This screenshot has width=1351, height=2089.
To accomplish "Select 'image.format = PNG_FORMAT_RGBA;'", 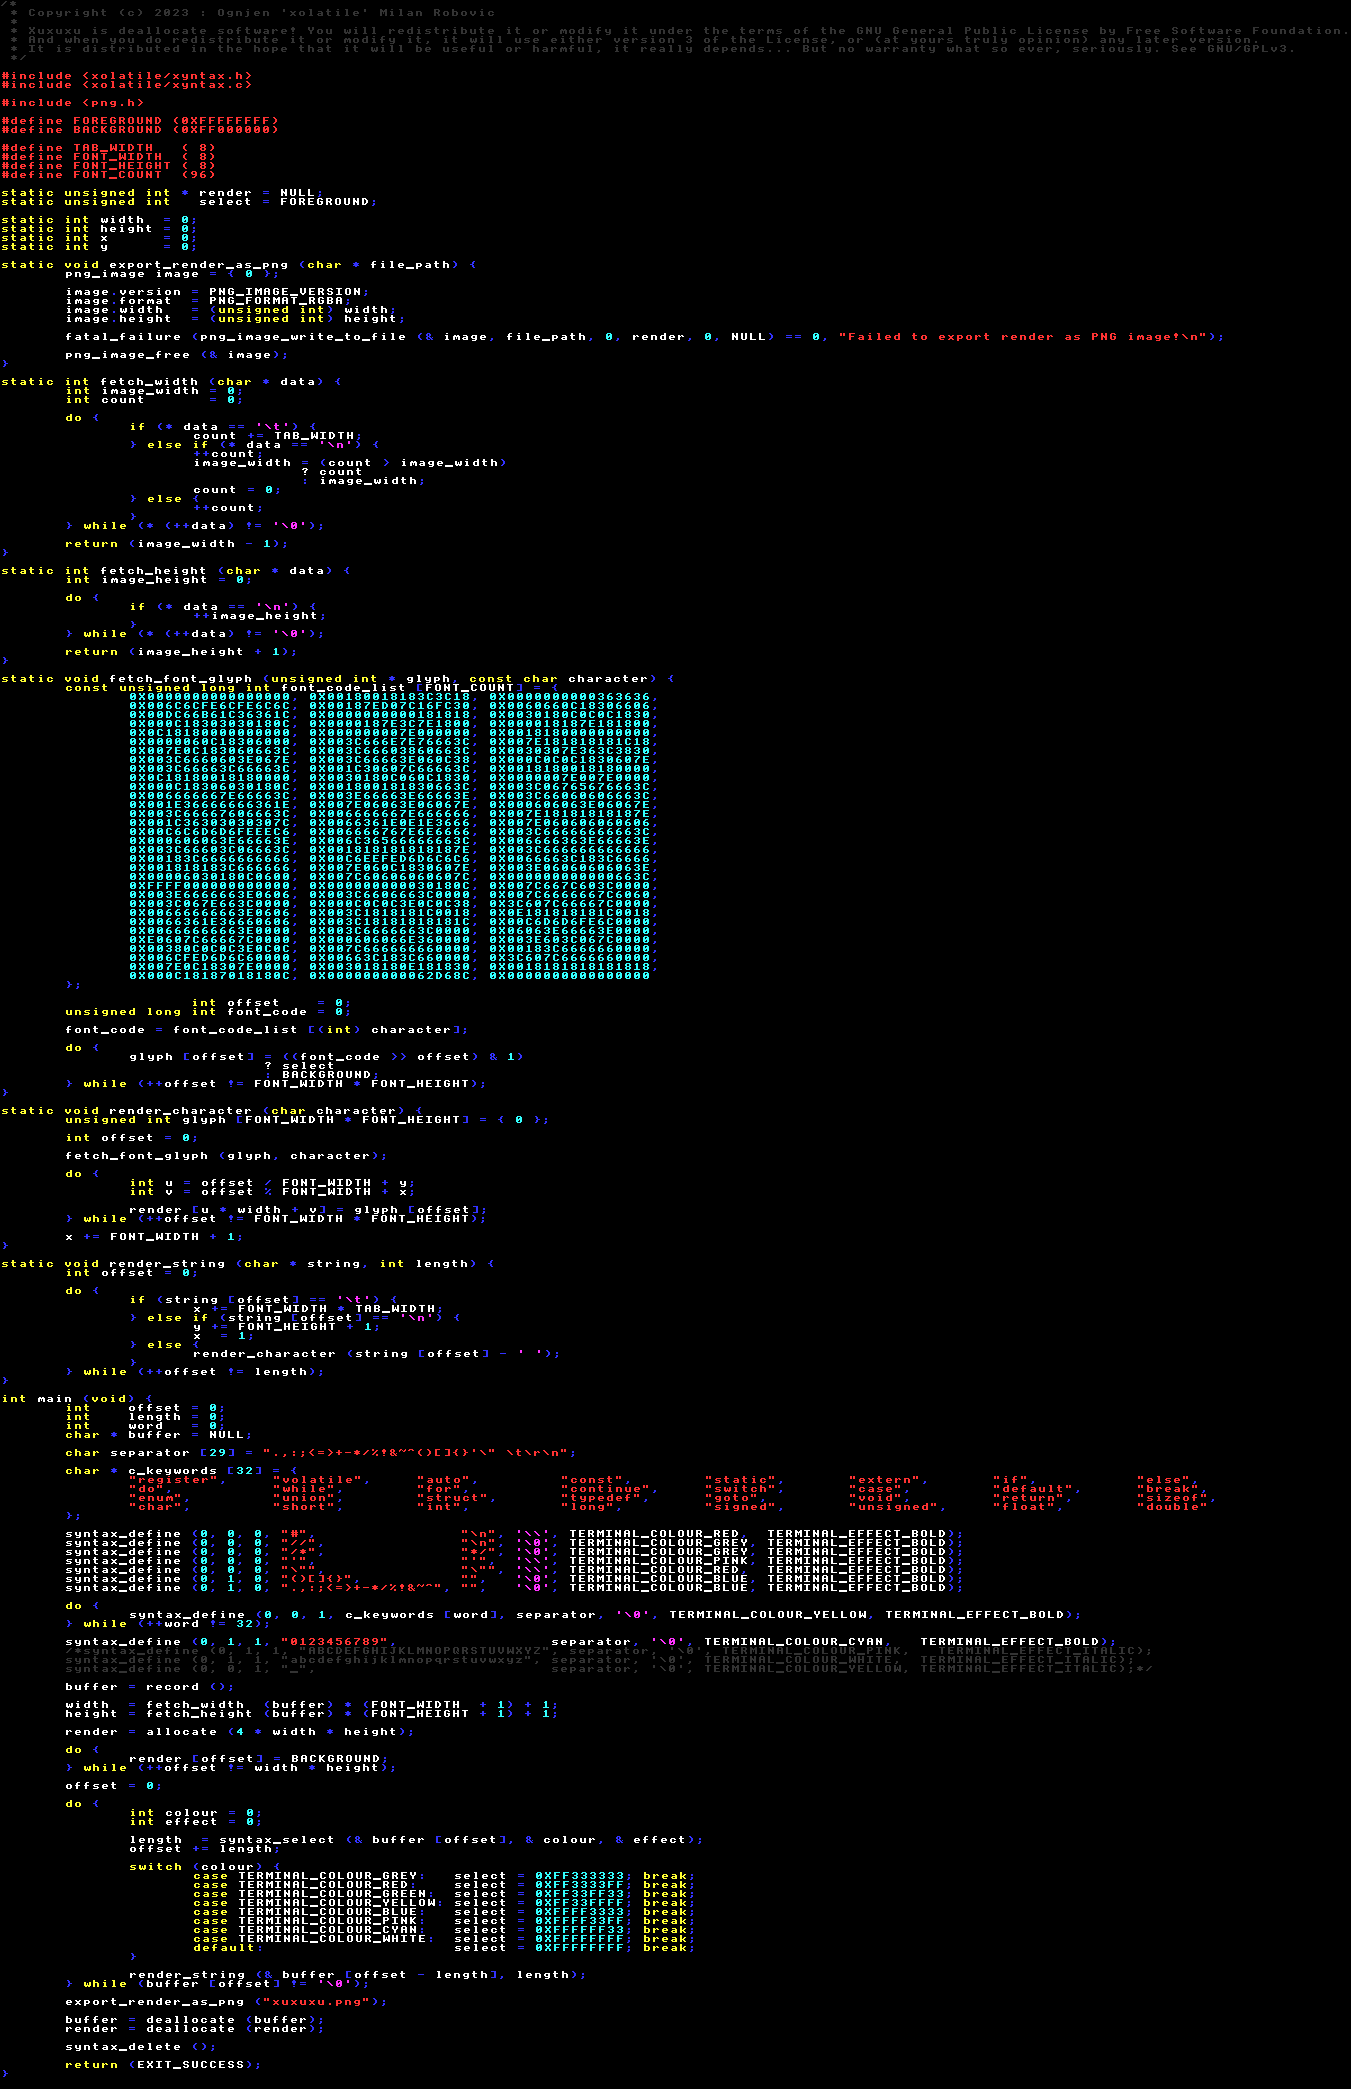I will 207,301.
